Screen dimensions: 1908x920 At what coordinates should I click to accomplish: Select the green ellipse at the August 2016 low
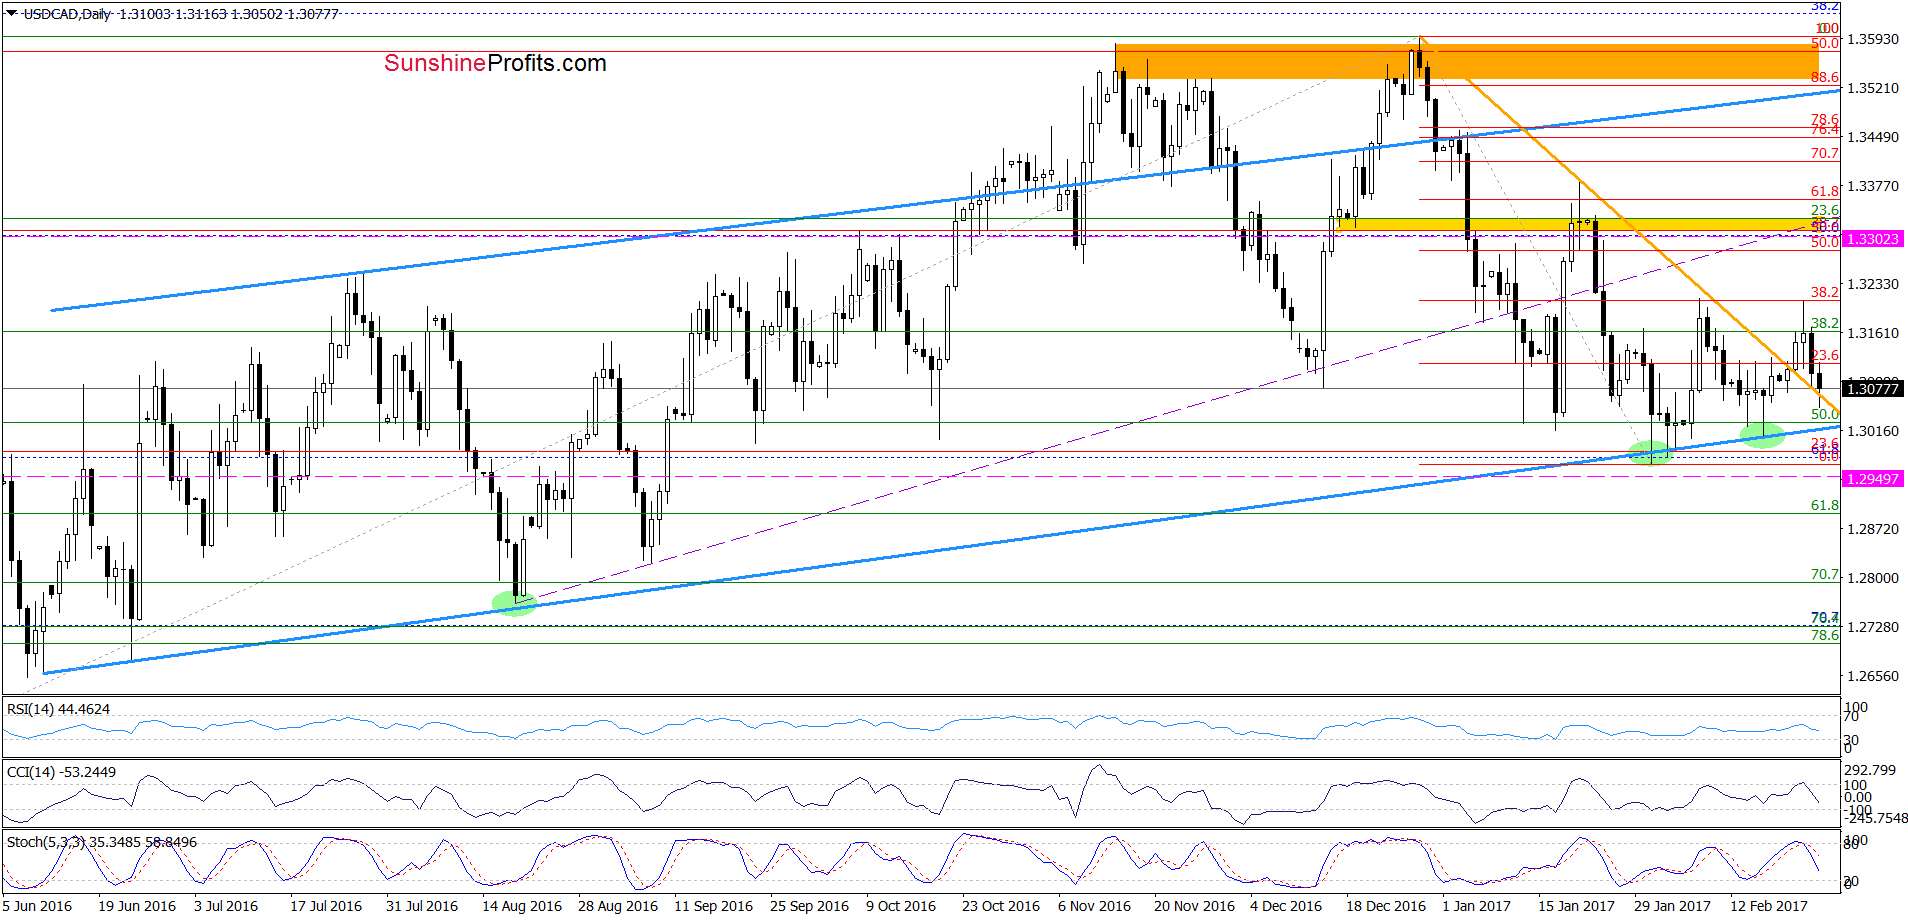[x=514, y=603]
